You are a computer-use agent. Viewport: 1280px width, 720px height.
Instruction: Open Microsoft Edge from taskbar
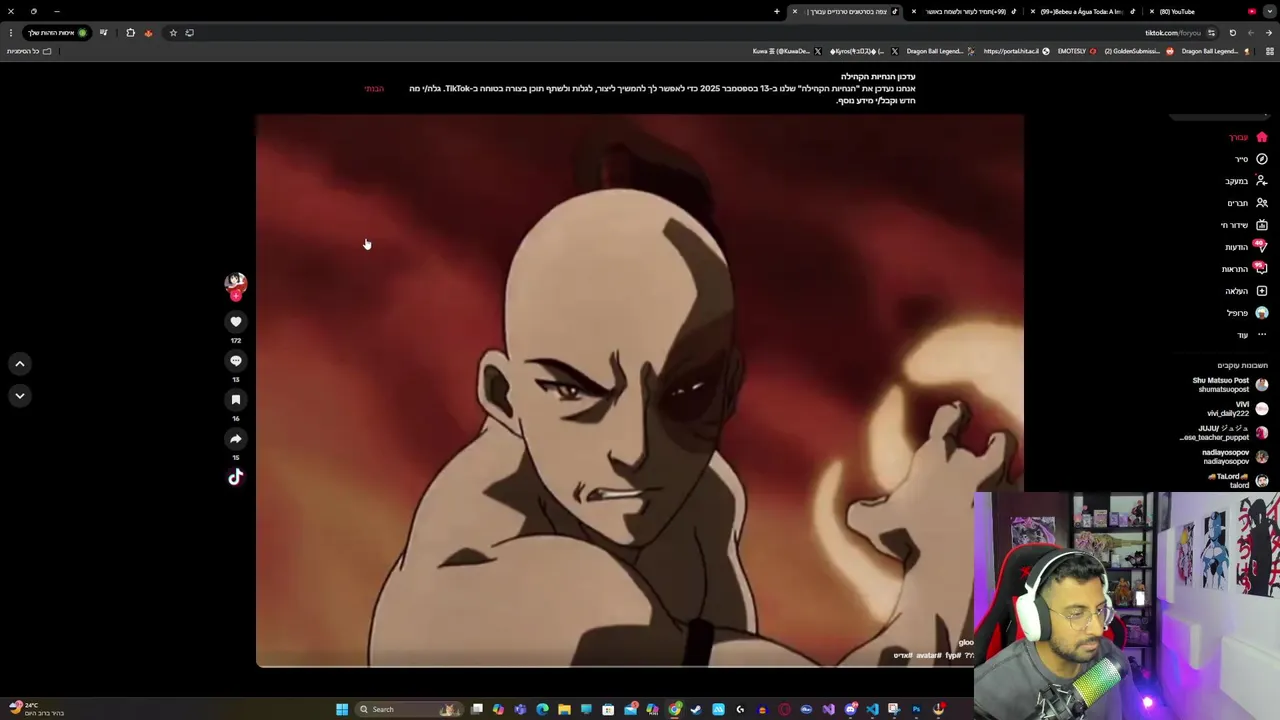pos(542,709)
